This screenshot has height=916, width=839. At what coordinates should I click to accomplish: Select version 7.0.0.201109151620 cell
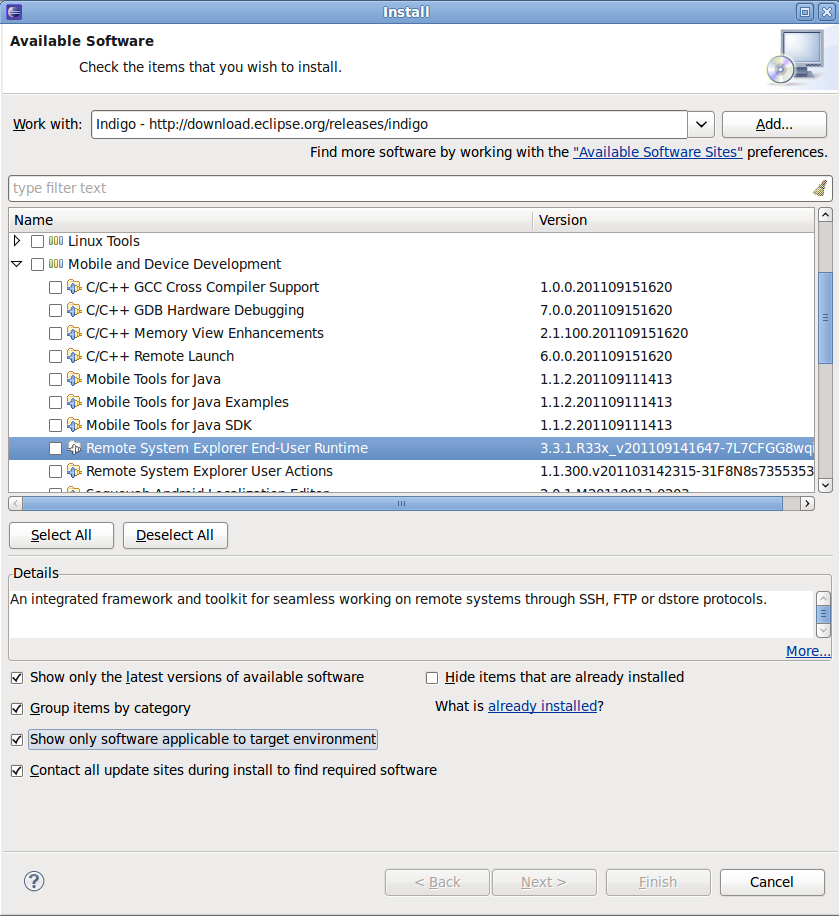tap(606, 310)
